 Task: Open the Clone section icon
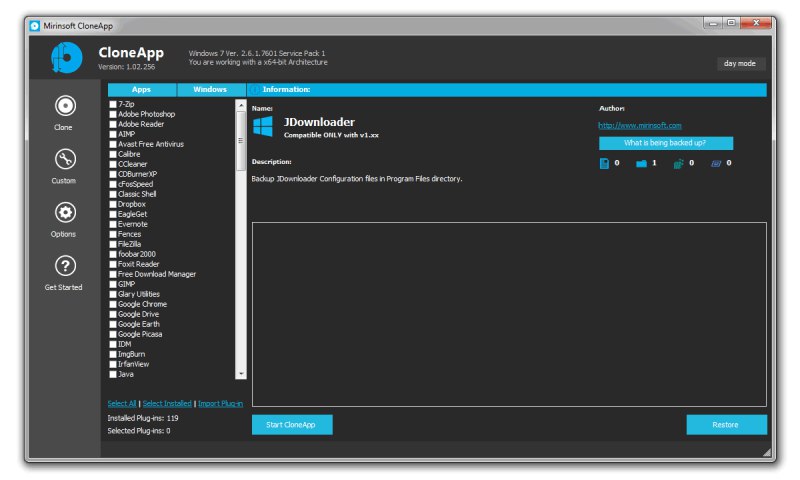pos(65,106)
